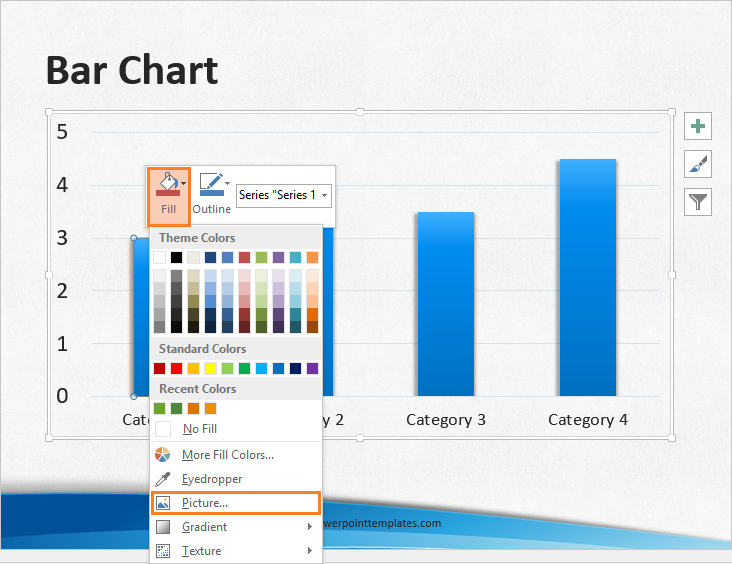
Task: Open the Outline pen button
Action: coord(211,196)
